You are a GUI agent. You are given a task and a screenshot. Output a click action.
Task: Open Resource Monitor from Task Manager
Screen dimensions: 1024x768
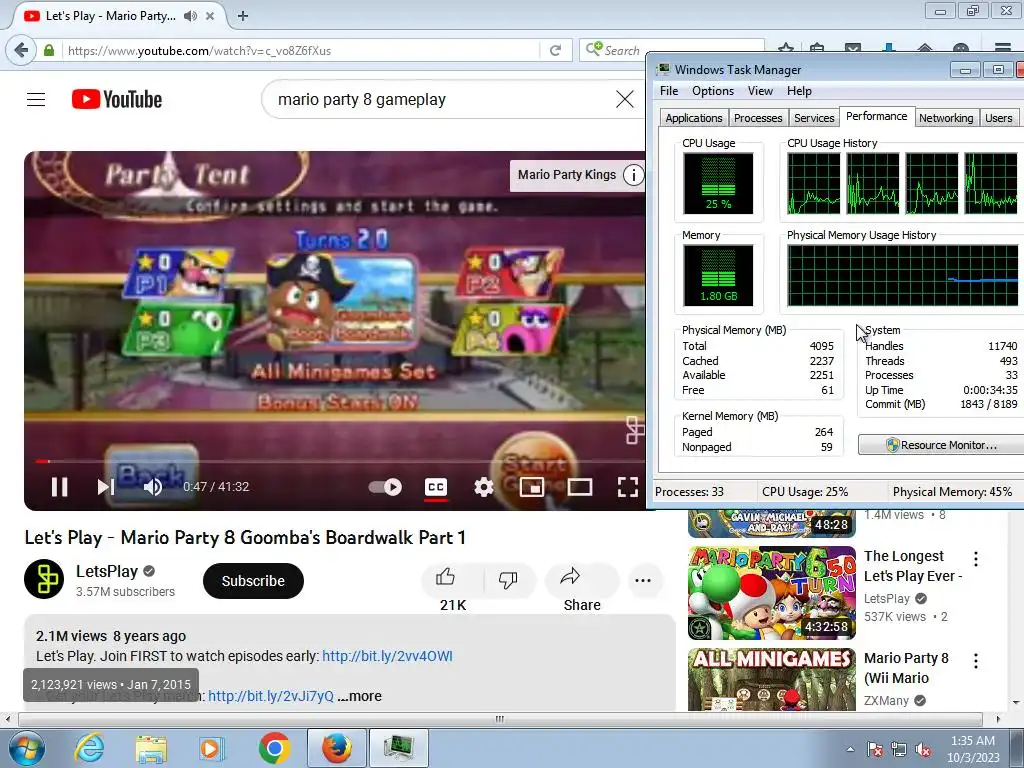tap(941, 445)
